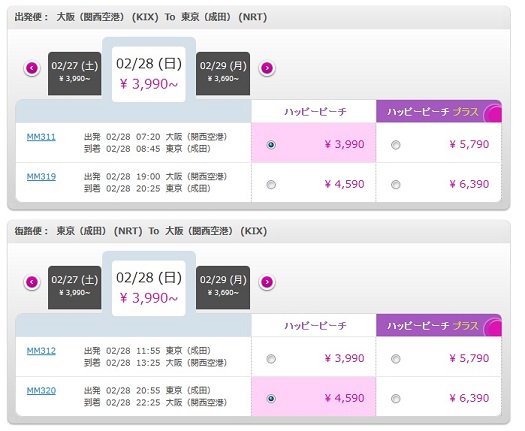Select outbound 02/29 (月) date tab
The image size is (525, 431).
pos(223,74)
